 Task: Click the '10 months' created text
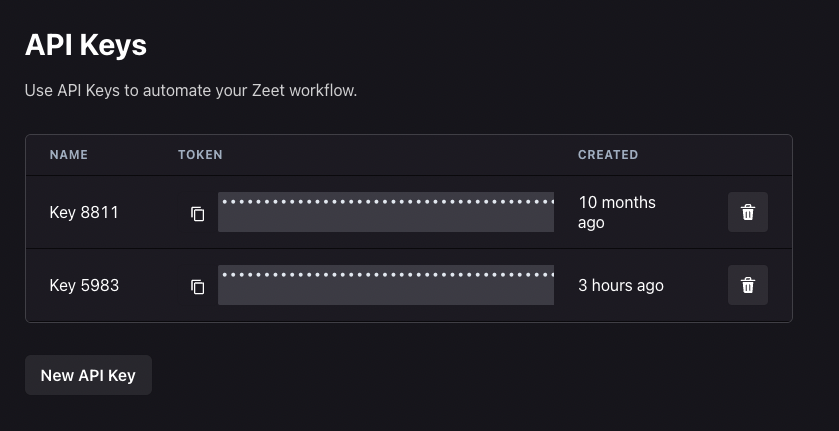tap(616, 202)
